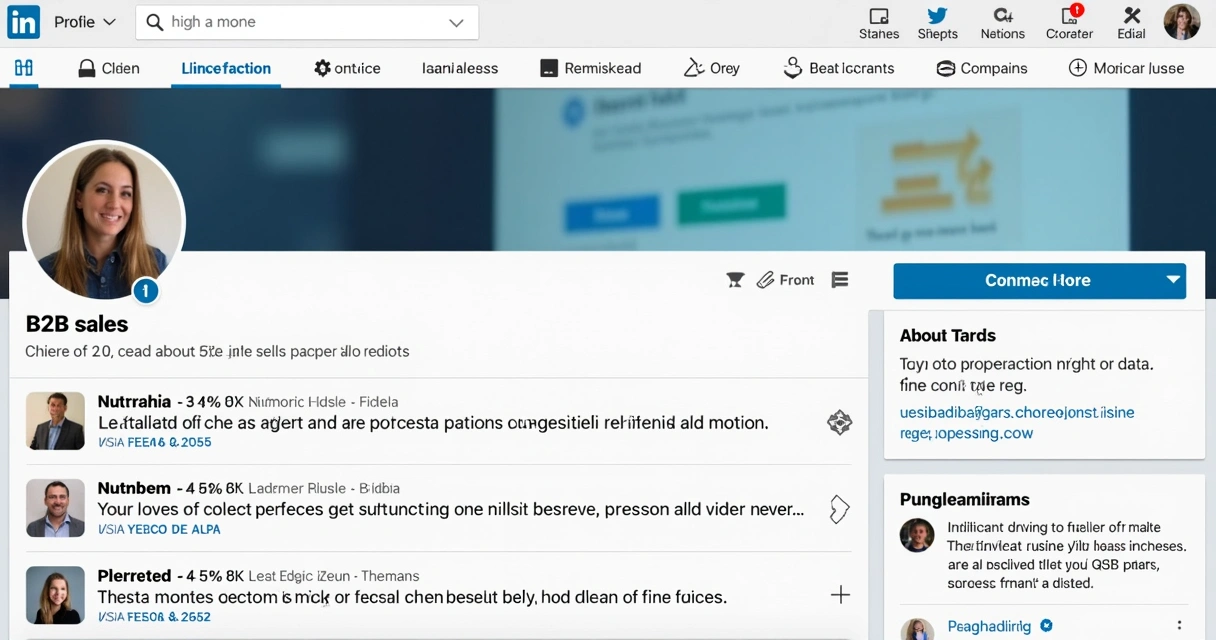Open avatar in Pungleamiirams panel
The width and height of the screenshot is (1216, 640).
(917, 536)
